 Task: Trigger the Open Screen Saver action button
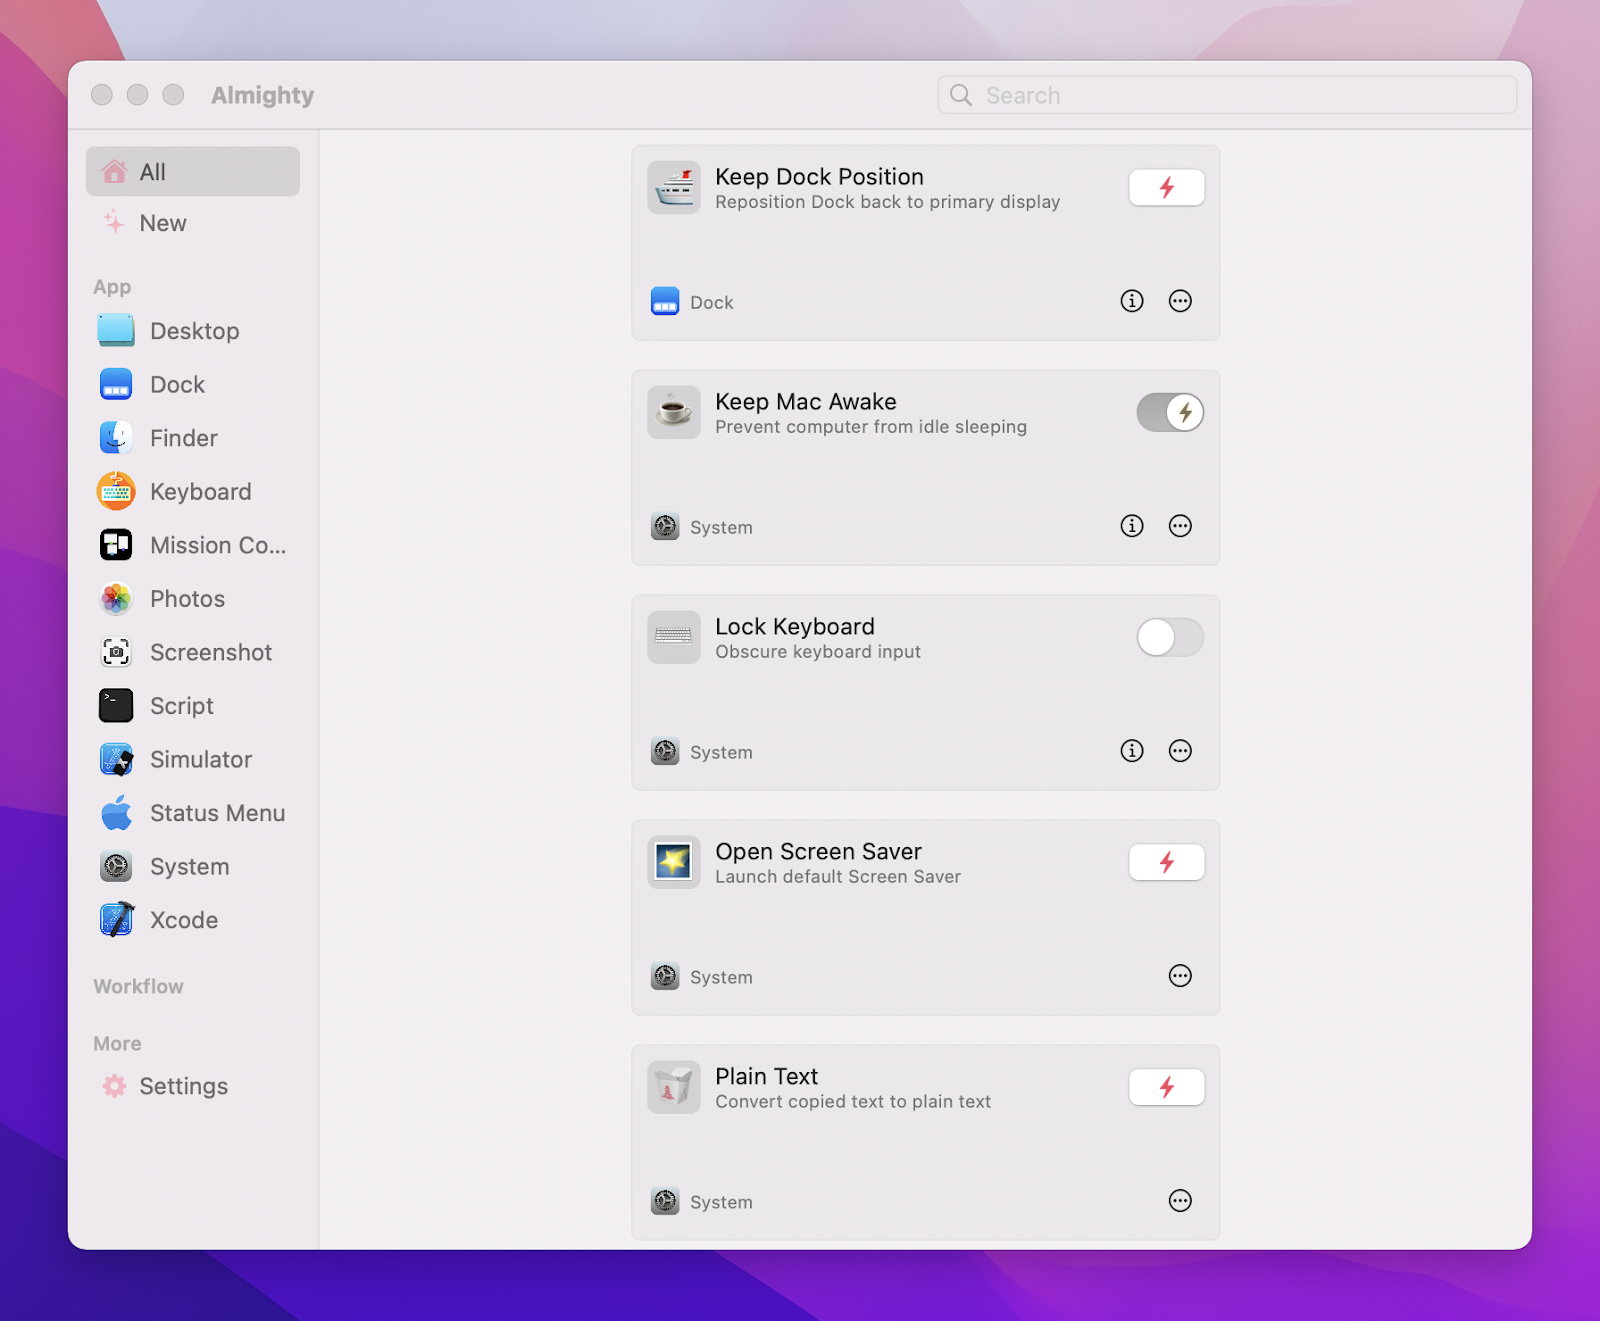click(x=1166, y=863)
